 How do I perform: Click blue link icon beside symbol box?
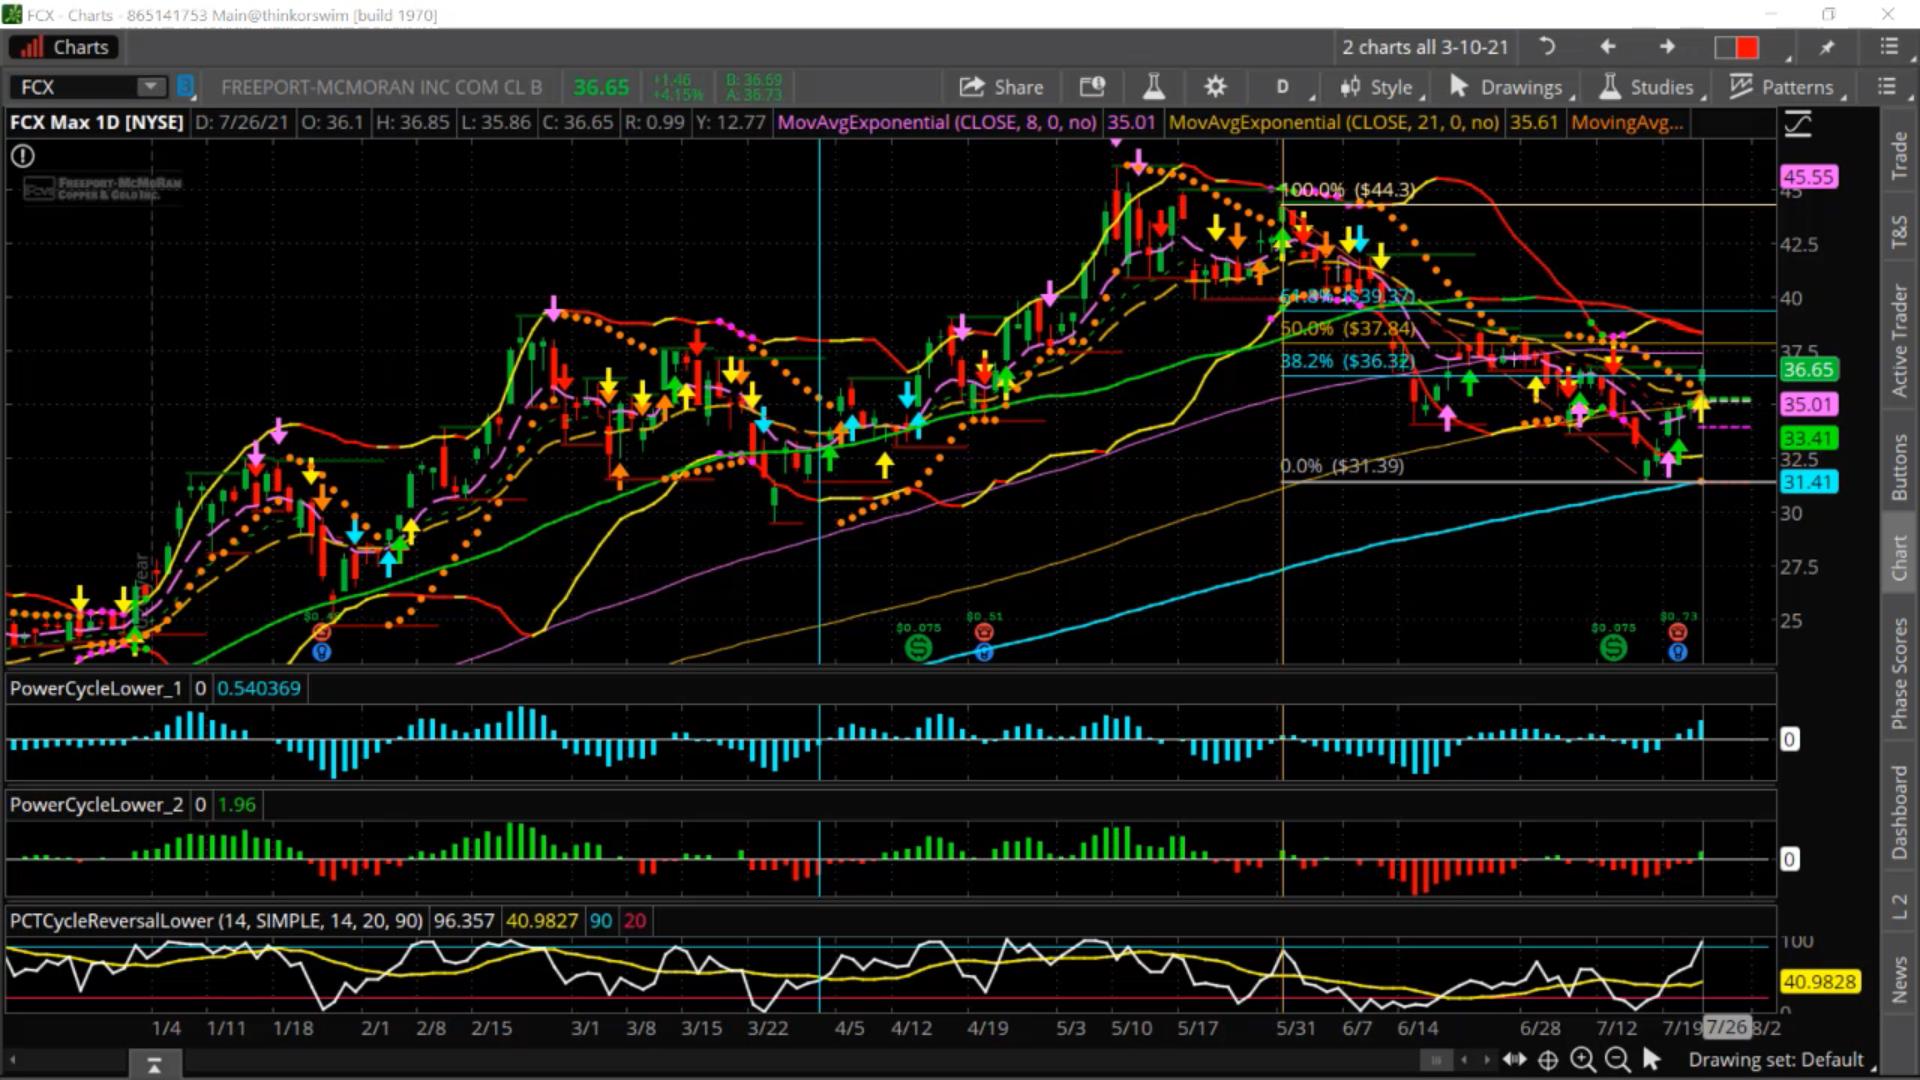[185, 87]
